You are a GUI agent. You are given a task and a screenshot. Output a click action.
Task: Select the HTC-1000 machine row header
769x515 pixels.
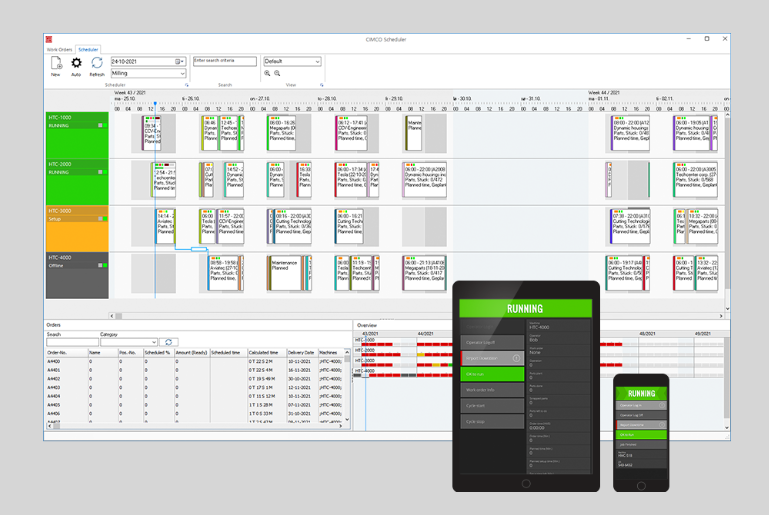click(77, 135)
